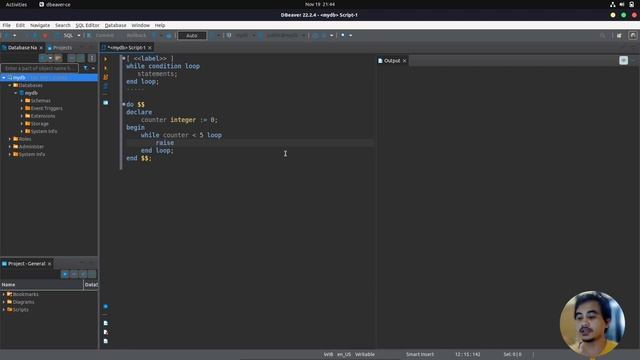Open the Window menu

tap(140, 25)
